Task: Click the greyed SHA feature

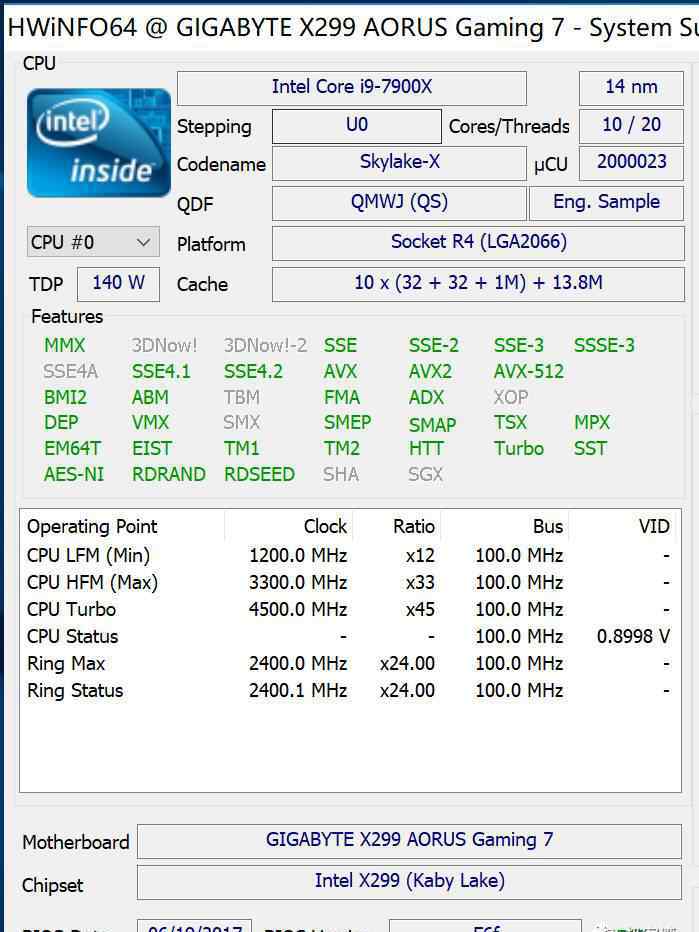Action: [341, 474]
